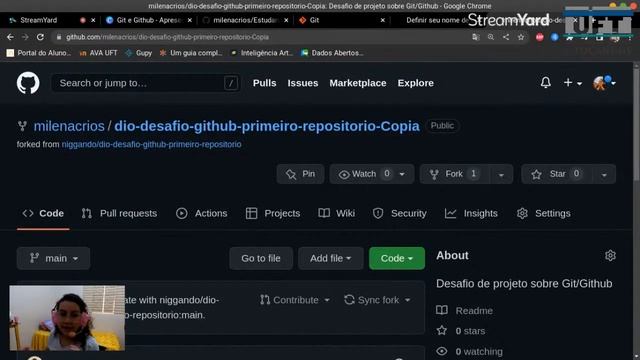Open the user avatar menu
This screenshot has width=640, height=360.
click(604, 83)
